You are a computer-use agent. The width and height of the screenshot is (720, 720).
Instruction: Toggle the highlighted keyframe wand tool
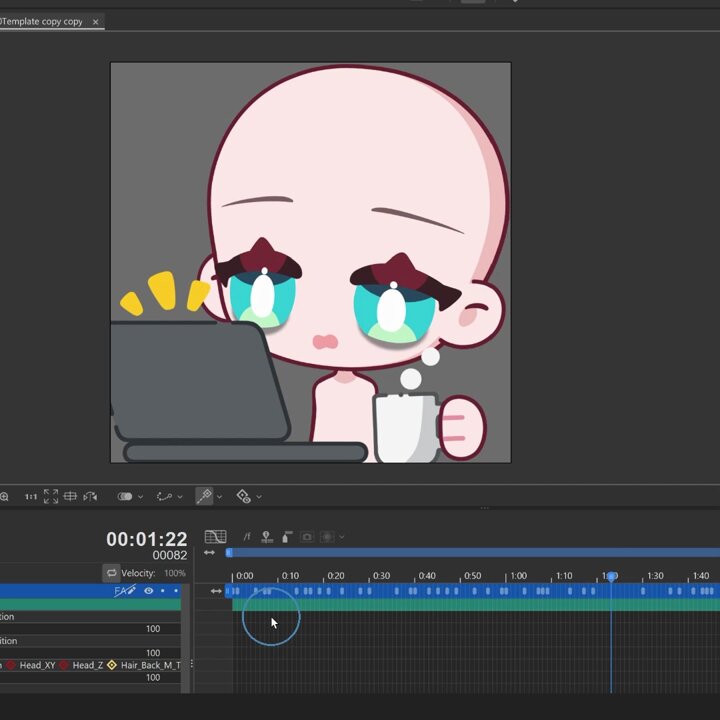tap(204, 496)
